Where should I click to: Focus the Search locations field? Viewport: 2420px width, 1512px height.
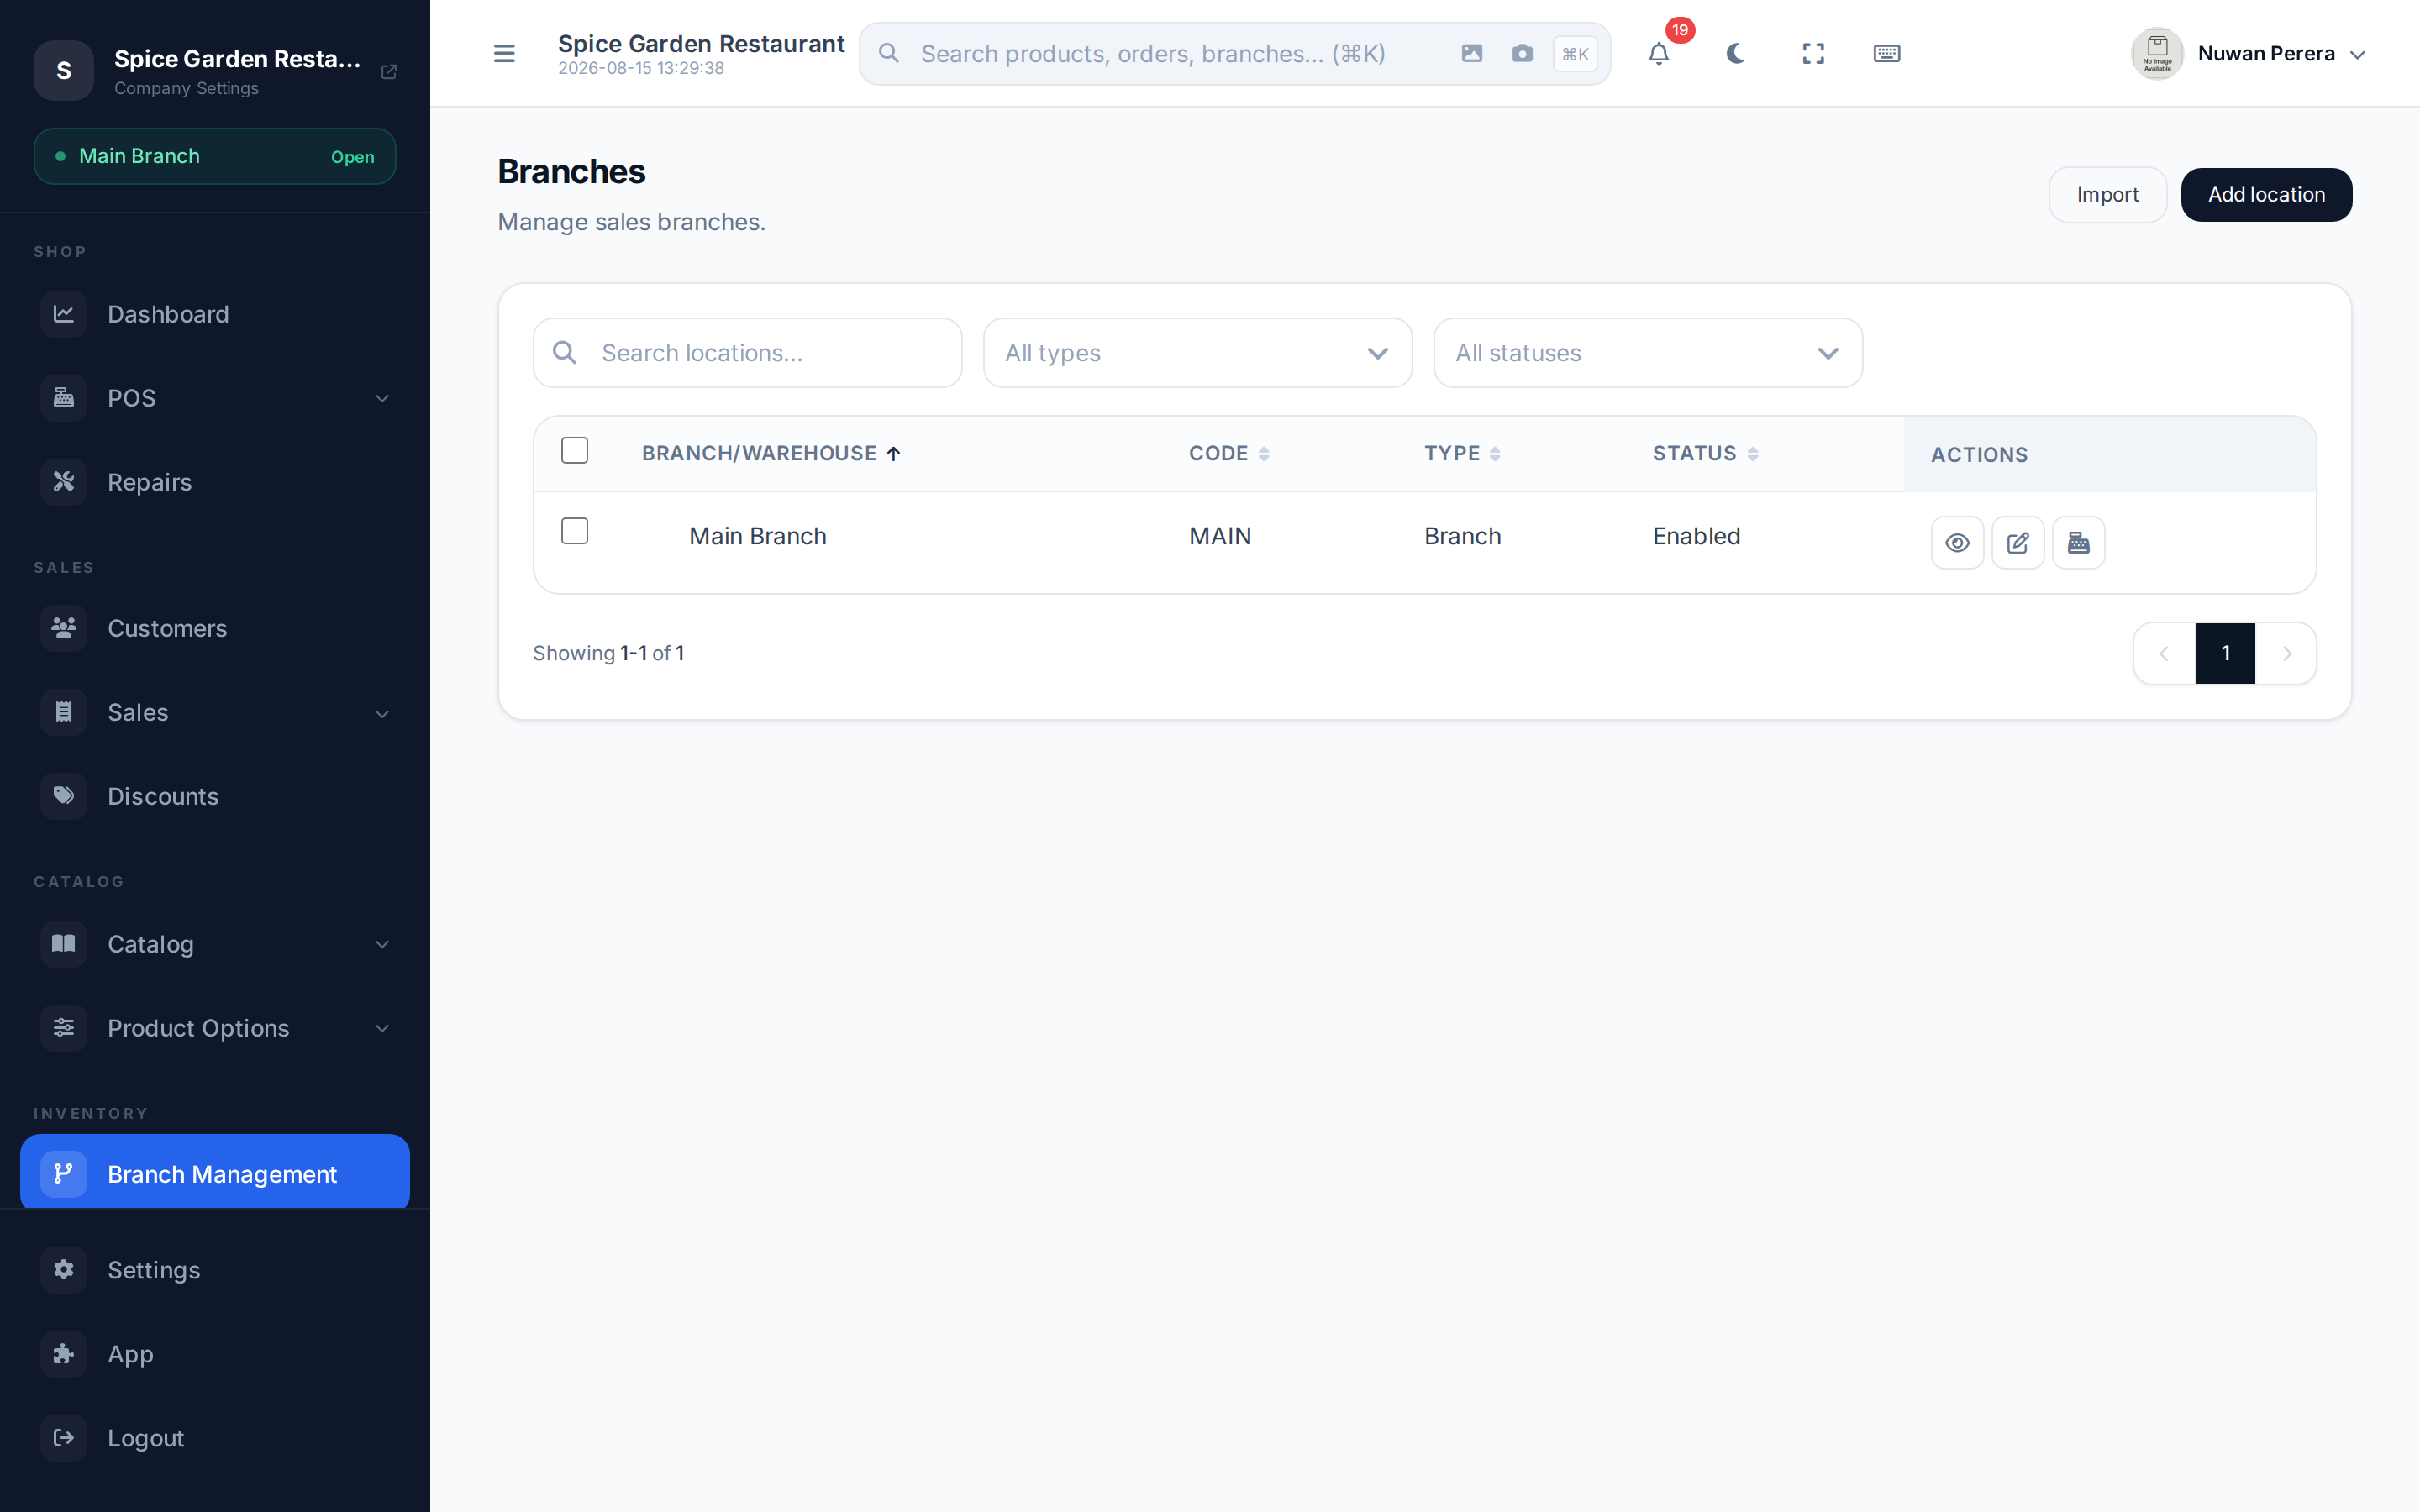pos(747,353)
